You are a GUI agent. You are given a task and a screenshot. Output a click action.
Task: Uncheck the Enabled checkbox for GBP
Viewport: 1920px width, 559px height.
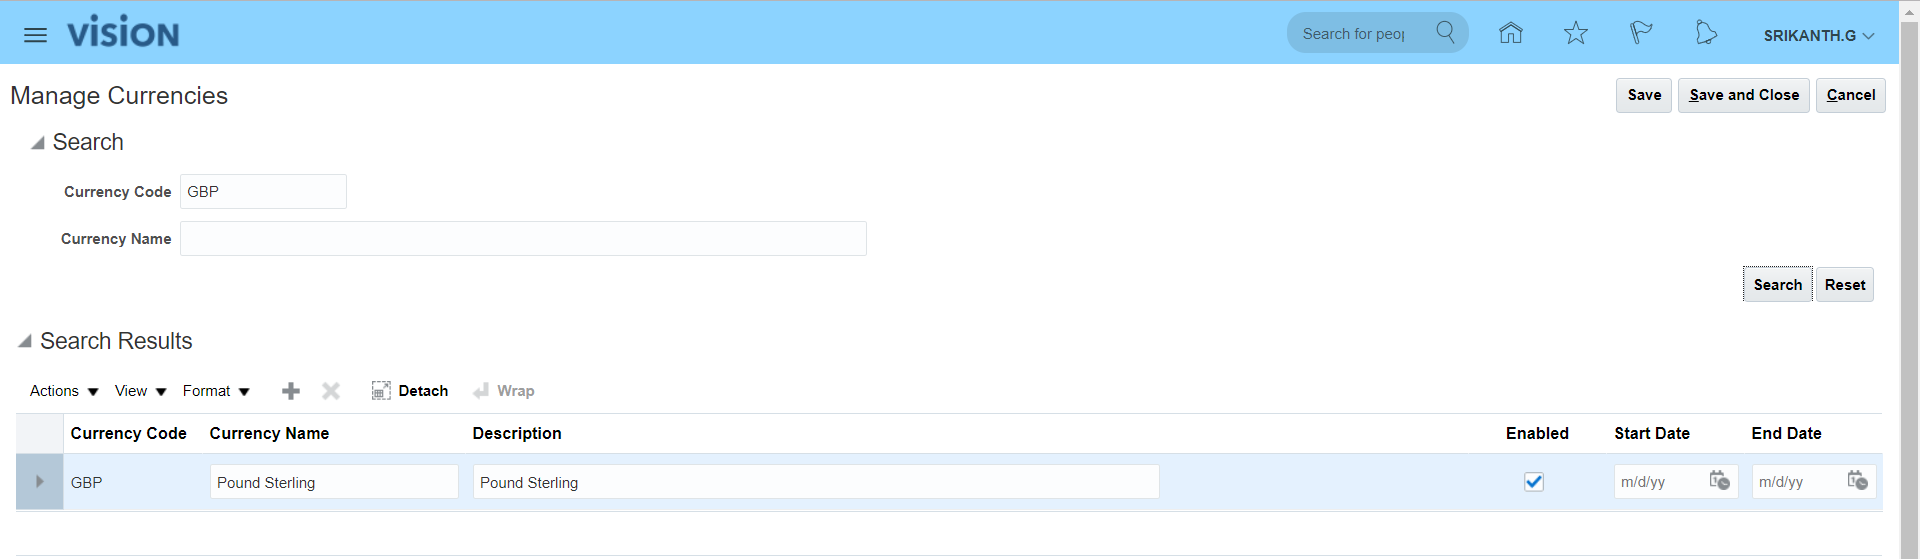(x=1534, y=482)
